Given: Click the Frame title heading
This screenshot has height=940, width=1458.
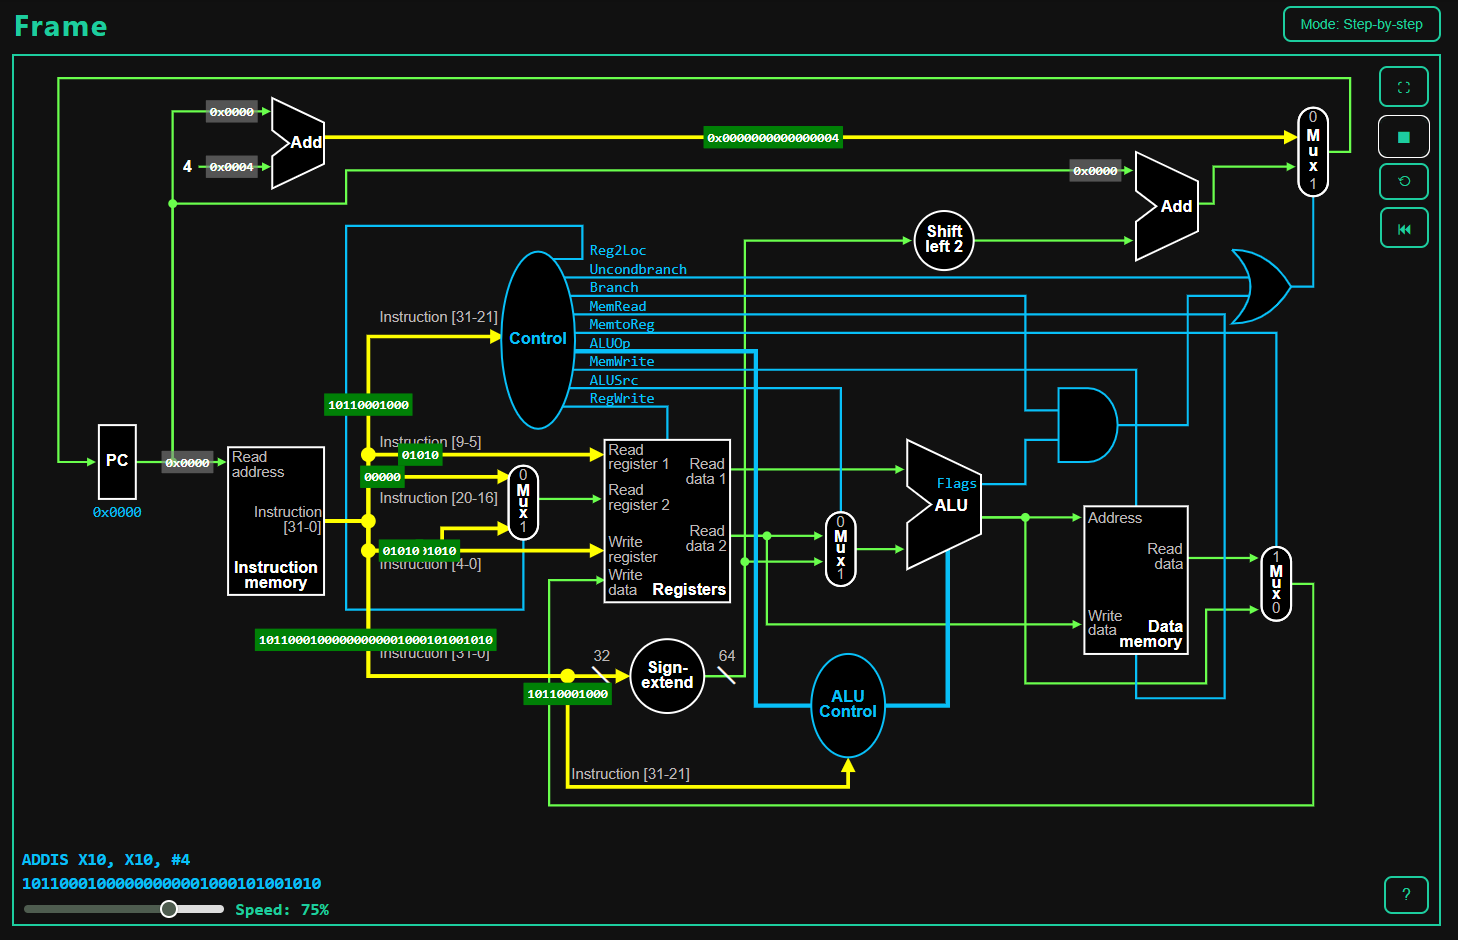Looking at the screenshot, I should click(x=61, y=26).
